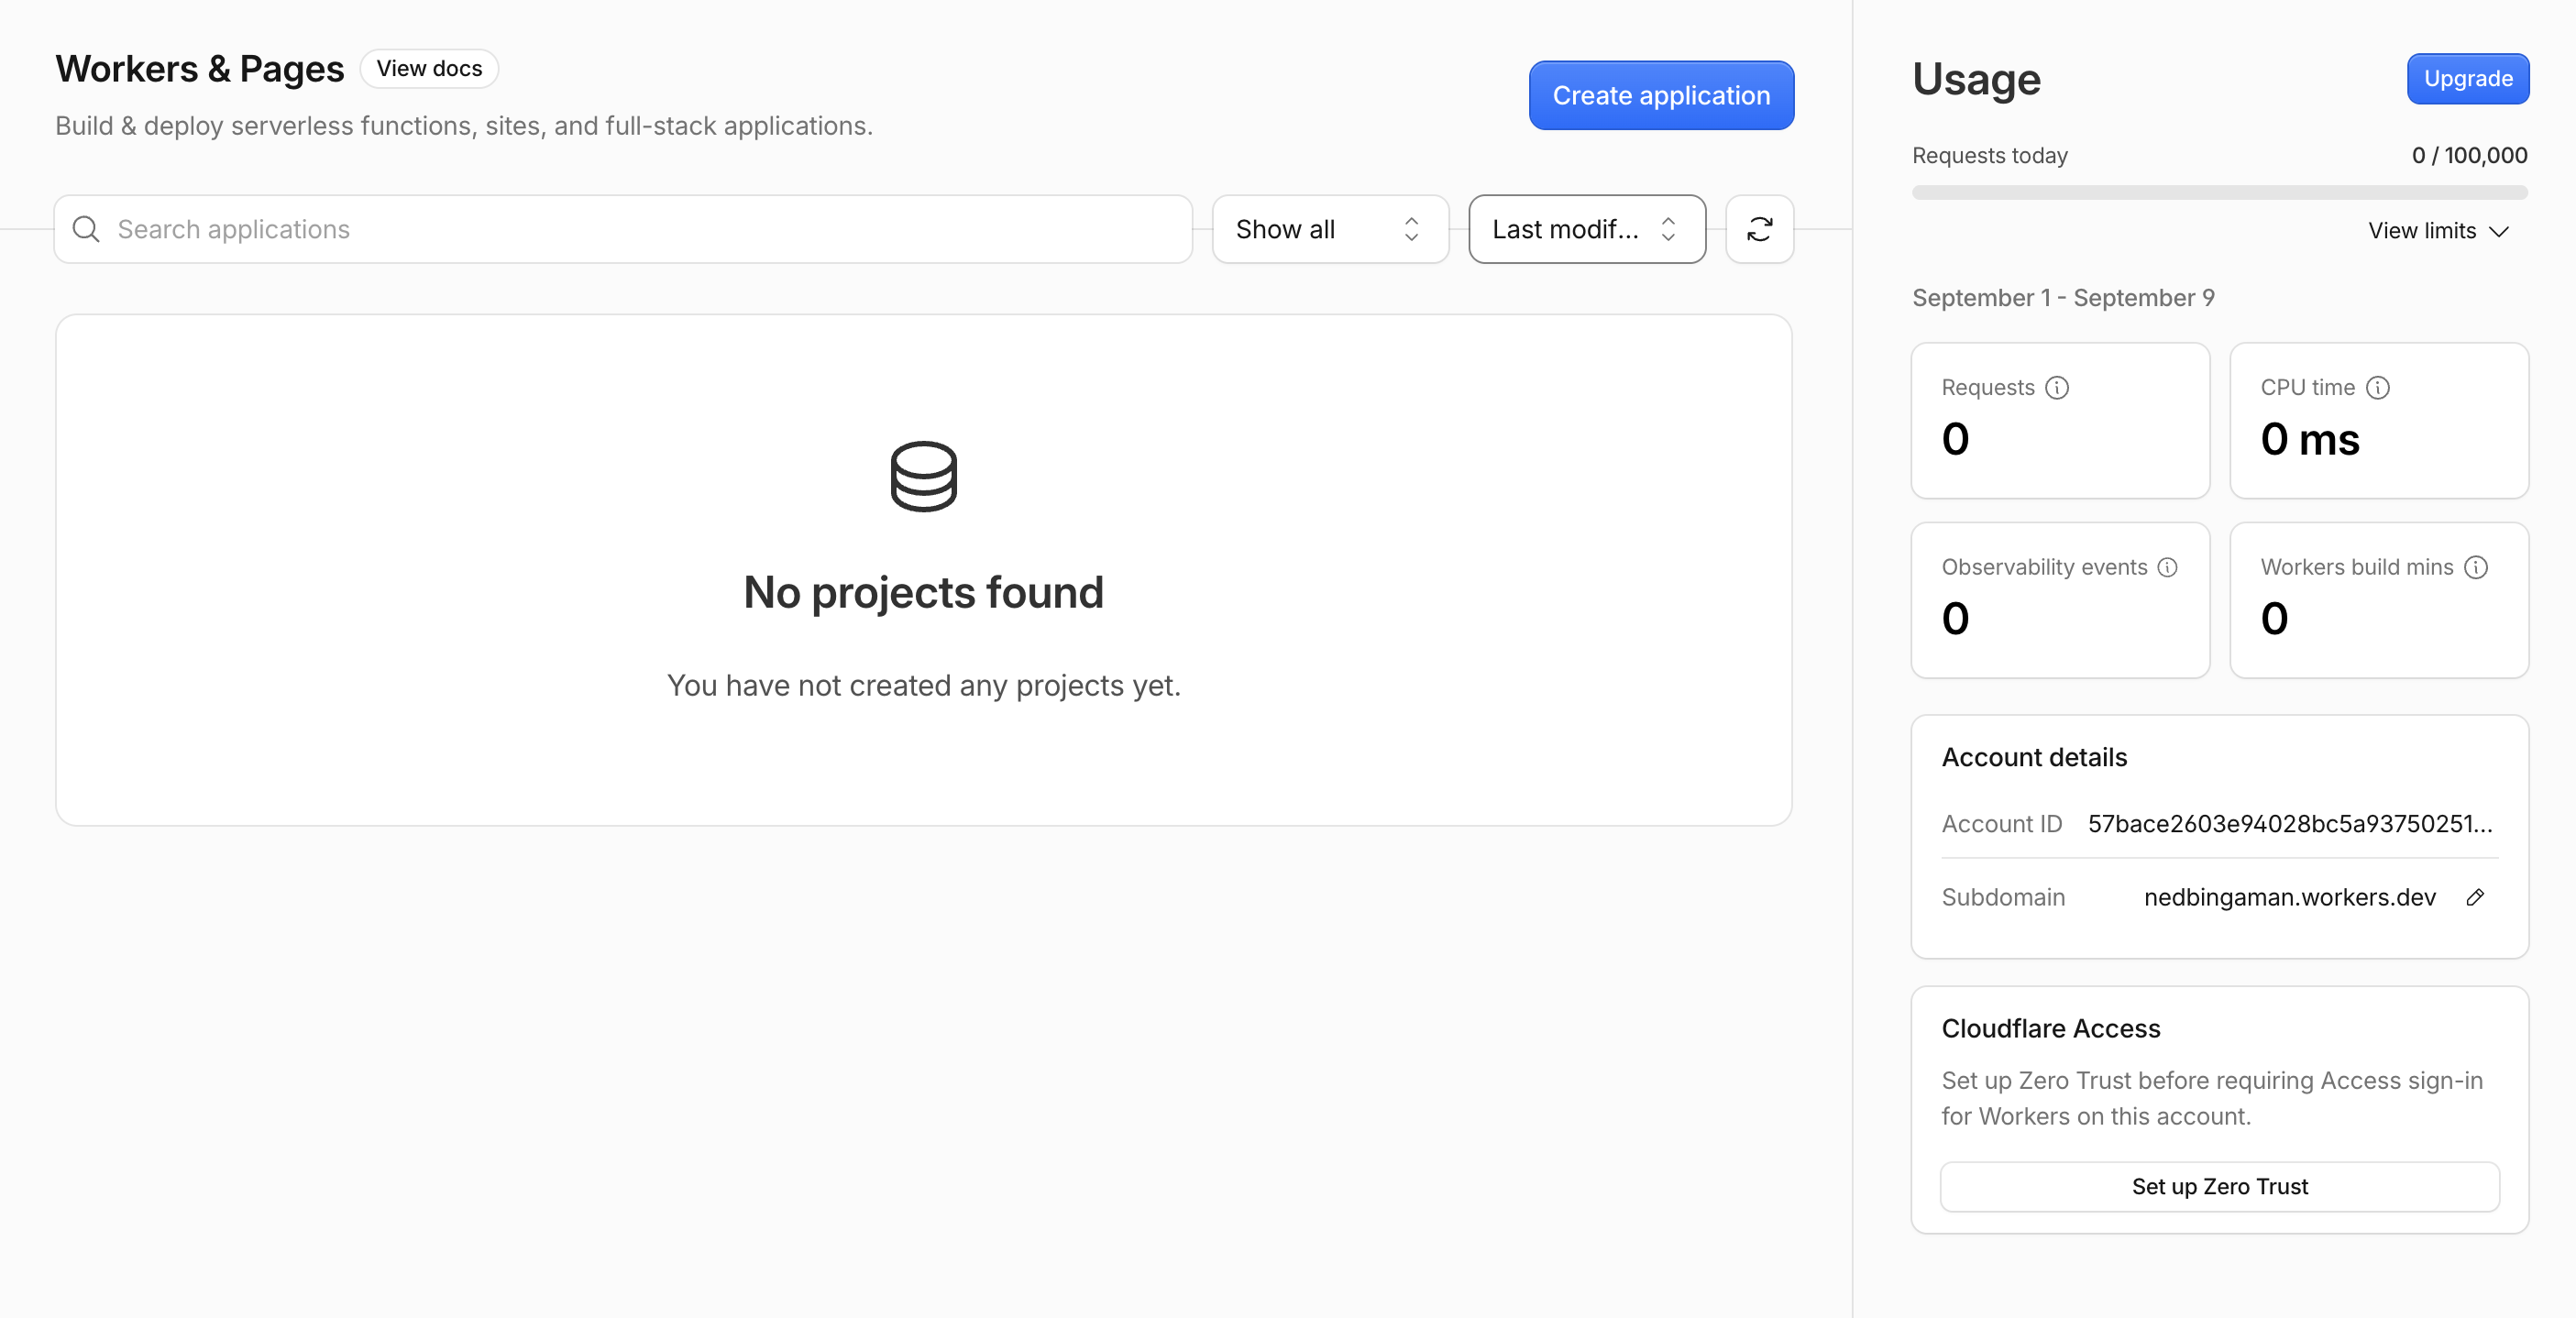Click the Create application button

[1661, 95]
